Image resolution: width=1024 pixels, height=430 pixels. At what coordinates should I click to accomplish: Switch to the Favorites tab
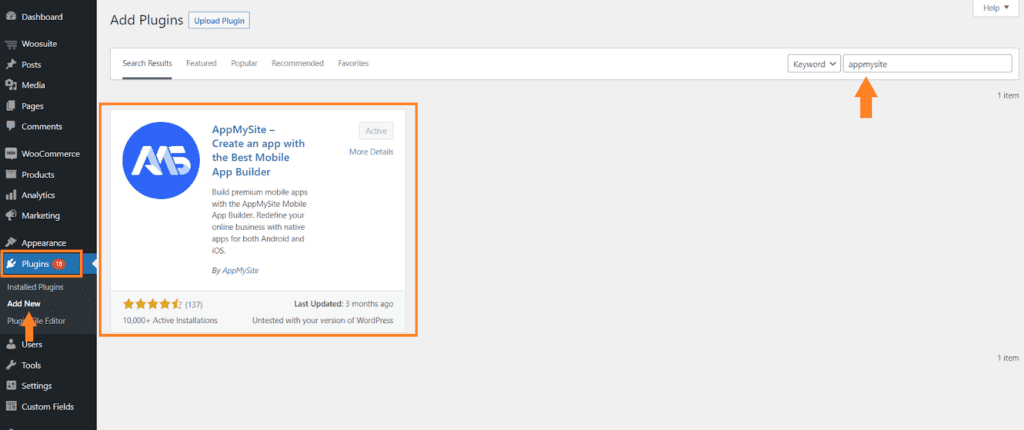click(353, 63)
